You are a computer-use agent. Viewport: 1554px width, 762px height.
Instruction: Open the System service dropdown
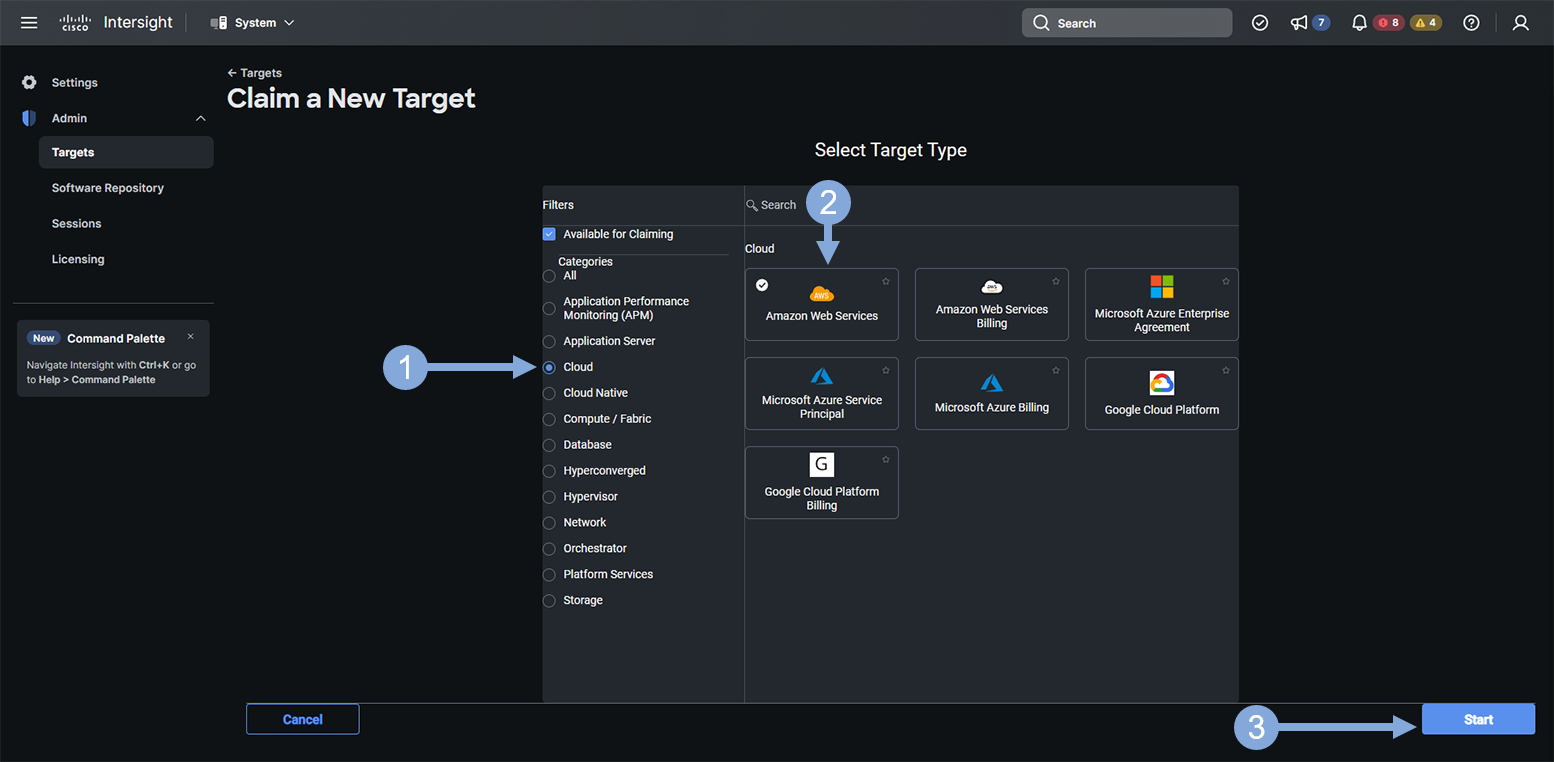[x=253, y=22]
